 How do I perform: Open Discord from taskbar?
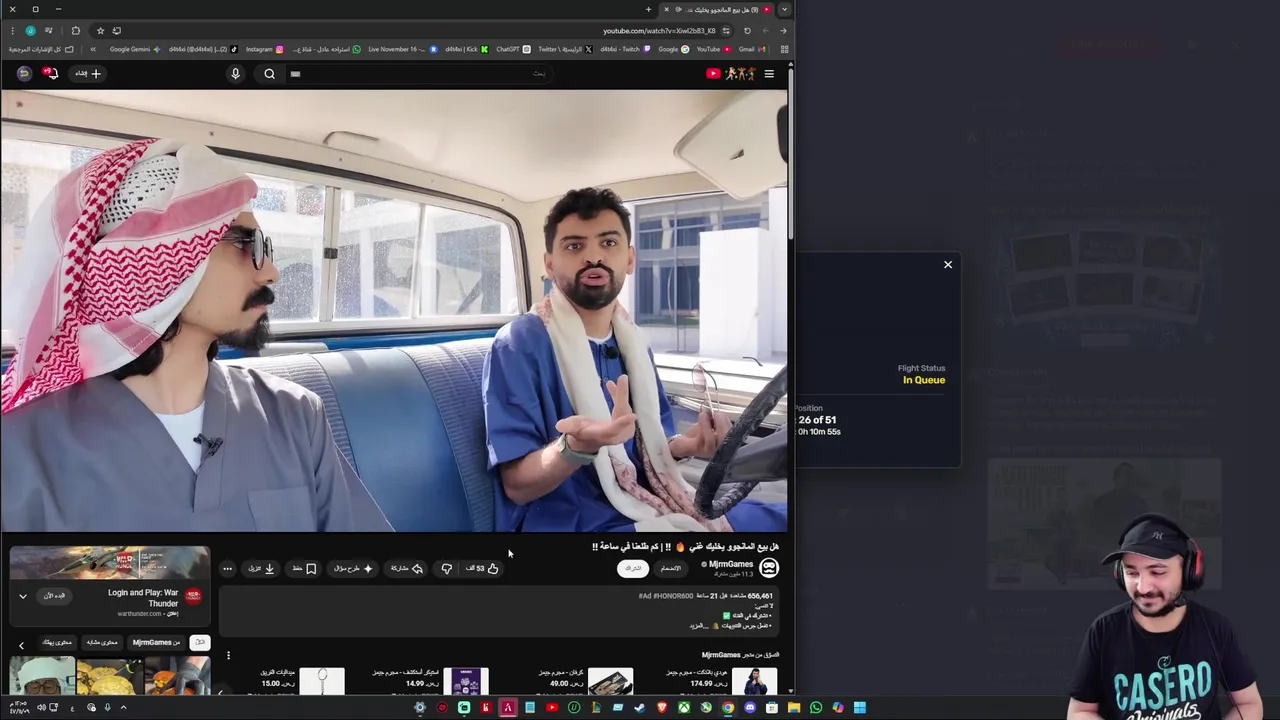[750, 708]
